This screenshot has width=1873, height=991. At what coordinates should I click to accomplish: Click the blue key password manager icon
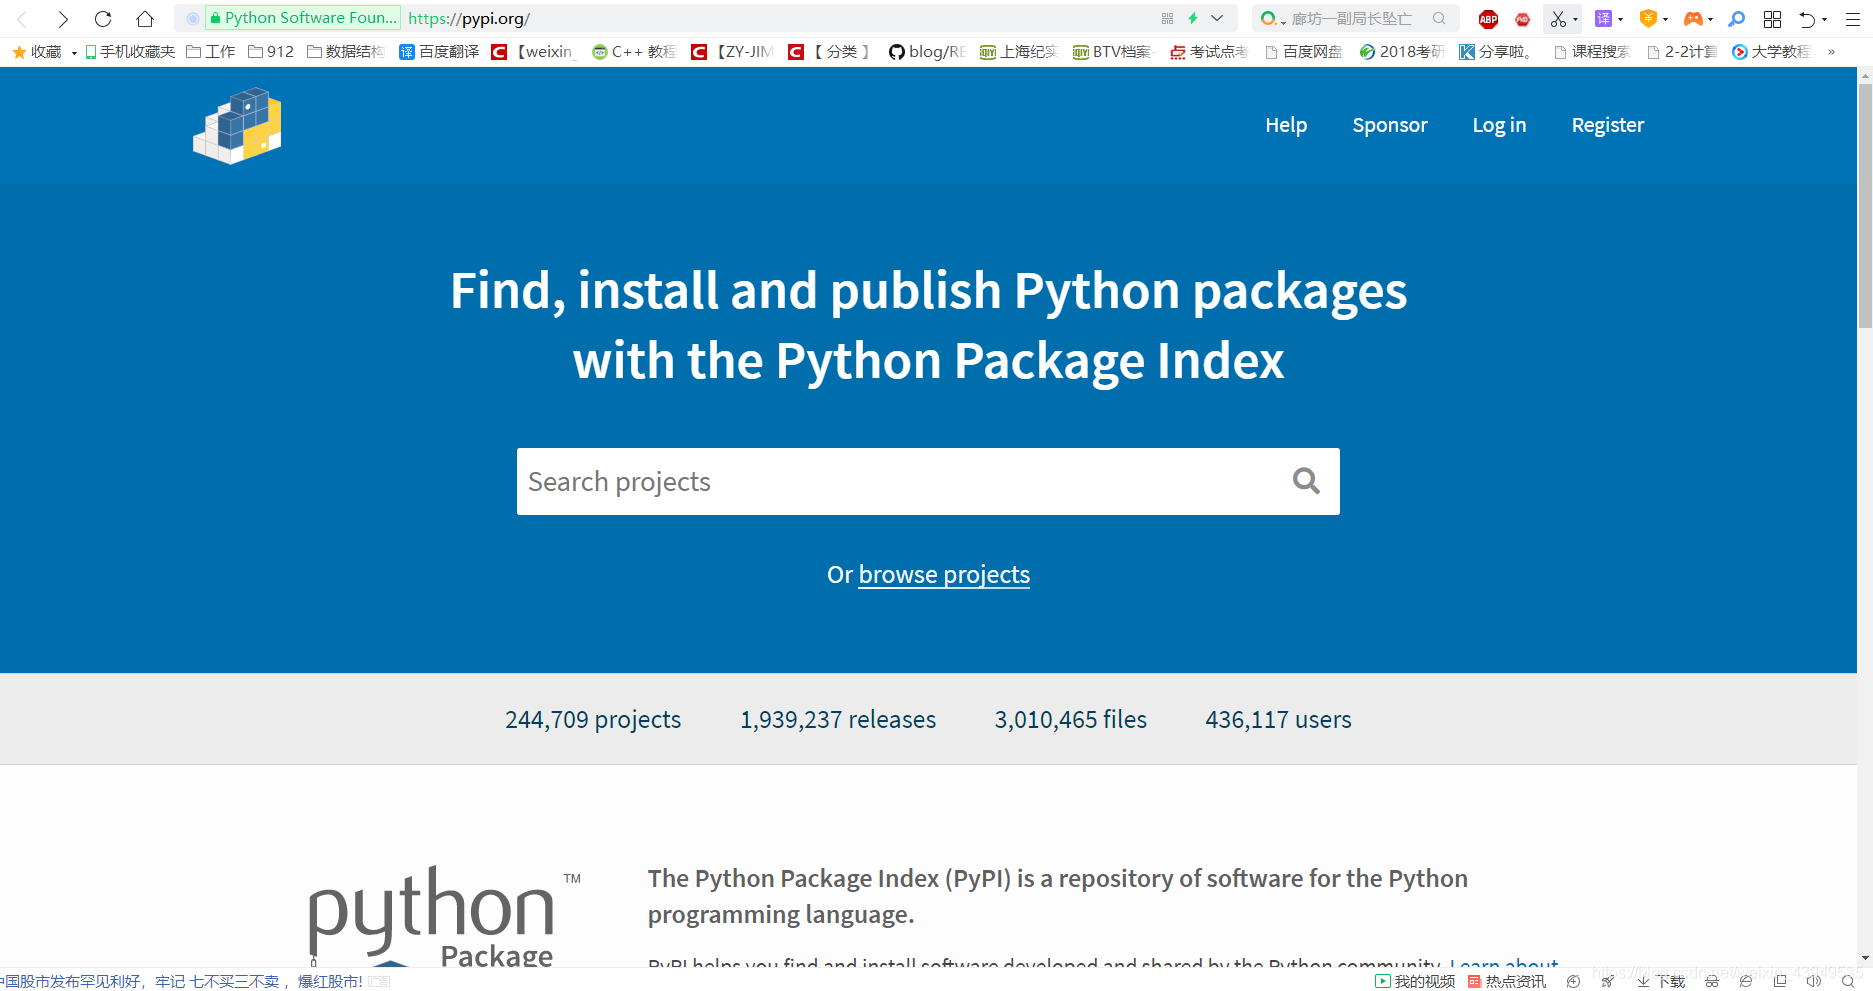click(x=1737, y=19)
